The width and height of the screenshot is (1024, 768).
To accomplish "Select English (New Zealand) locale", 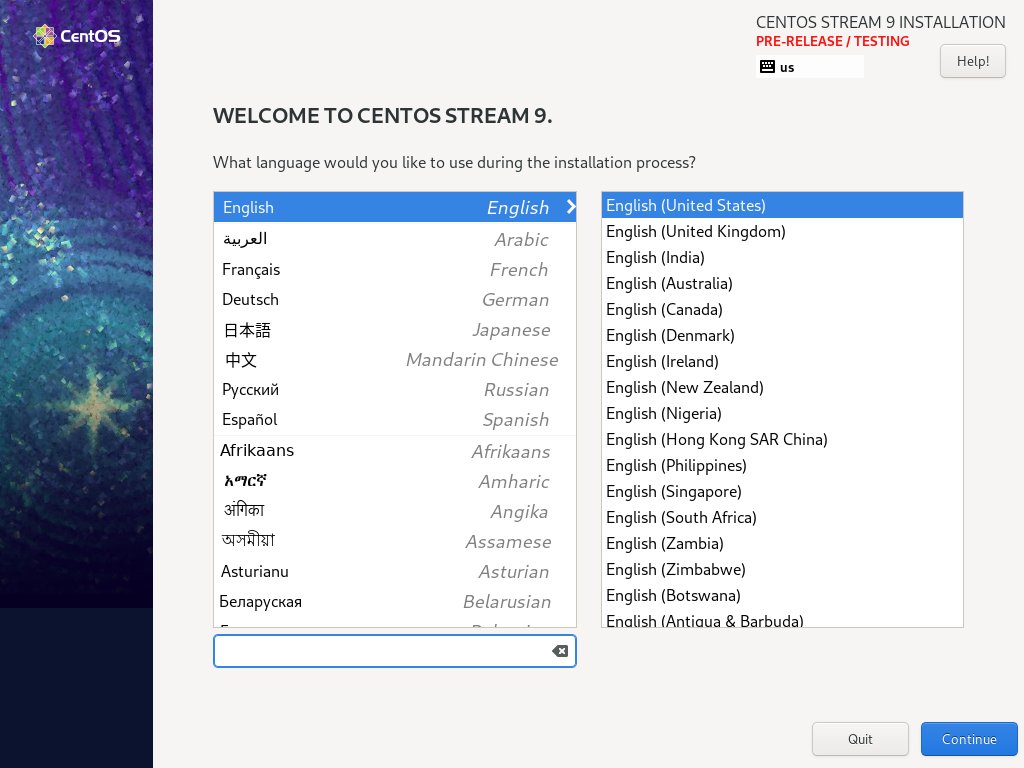I will click(782, 387).
